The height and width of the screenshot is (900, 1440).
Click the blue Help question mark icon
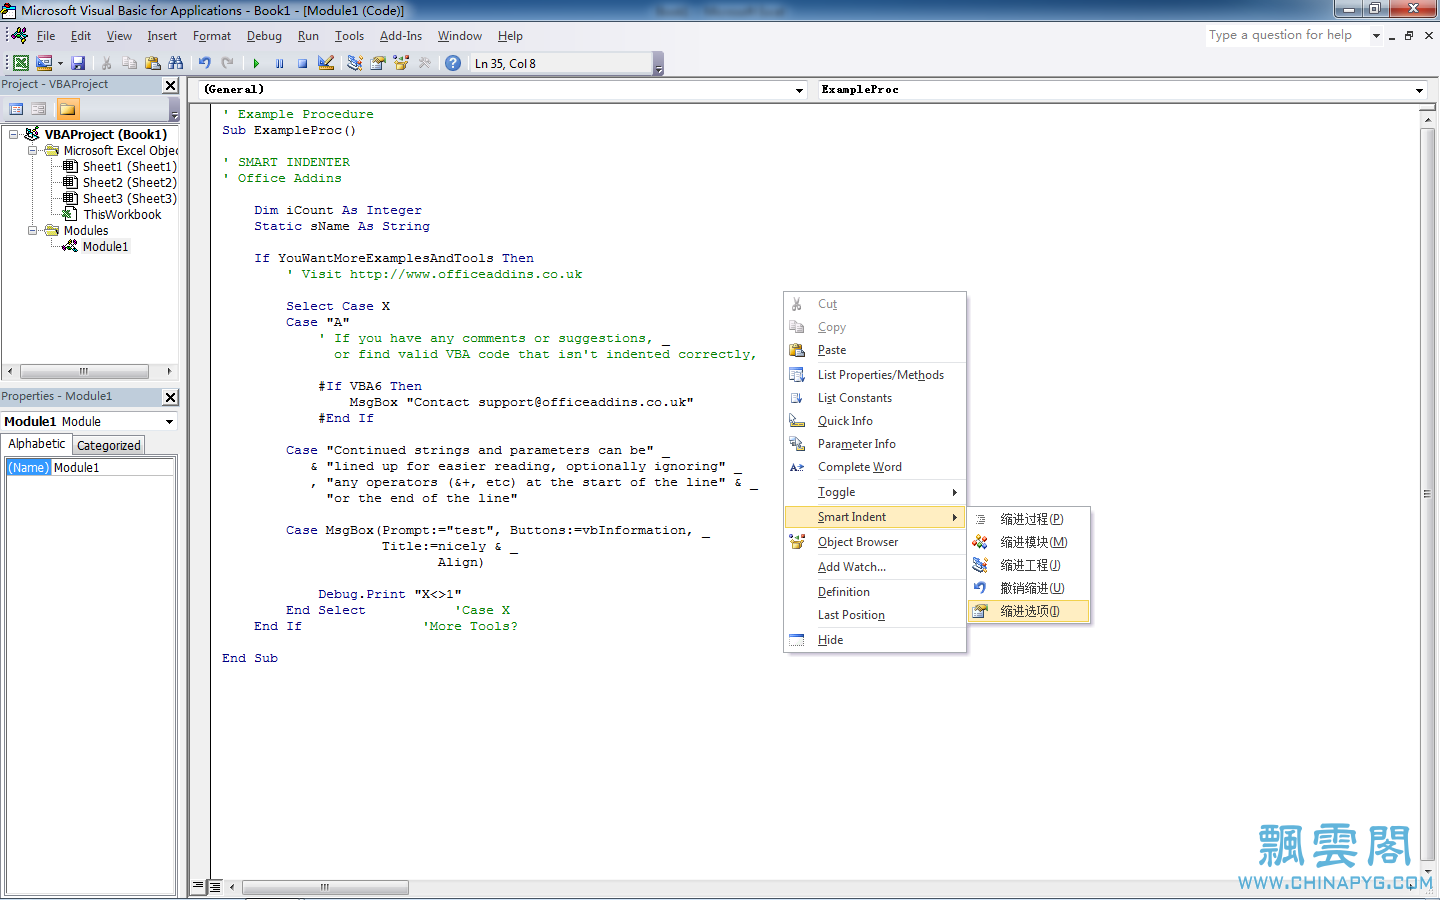pos(453,63)
